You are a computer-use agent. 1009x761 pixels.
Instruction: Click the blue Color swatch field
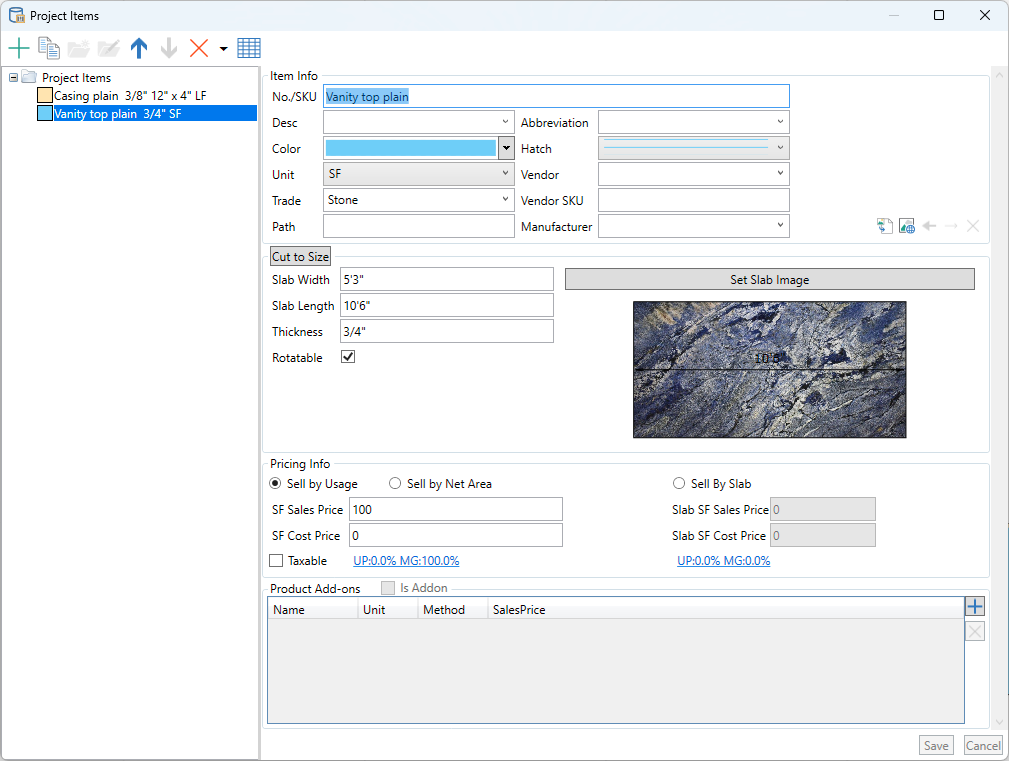(x=410, y=148)
